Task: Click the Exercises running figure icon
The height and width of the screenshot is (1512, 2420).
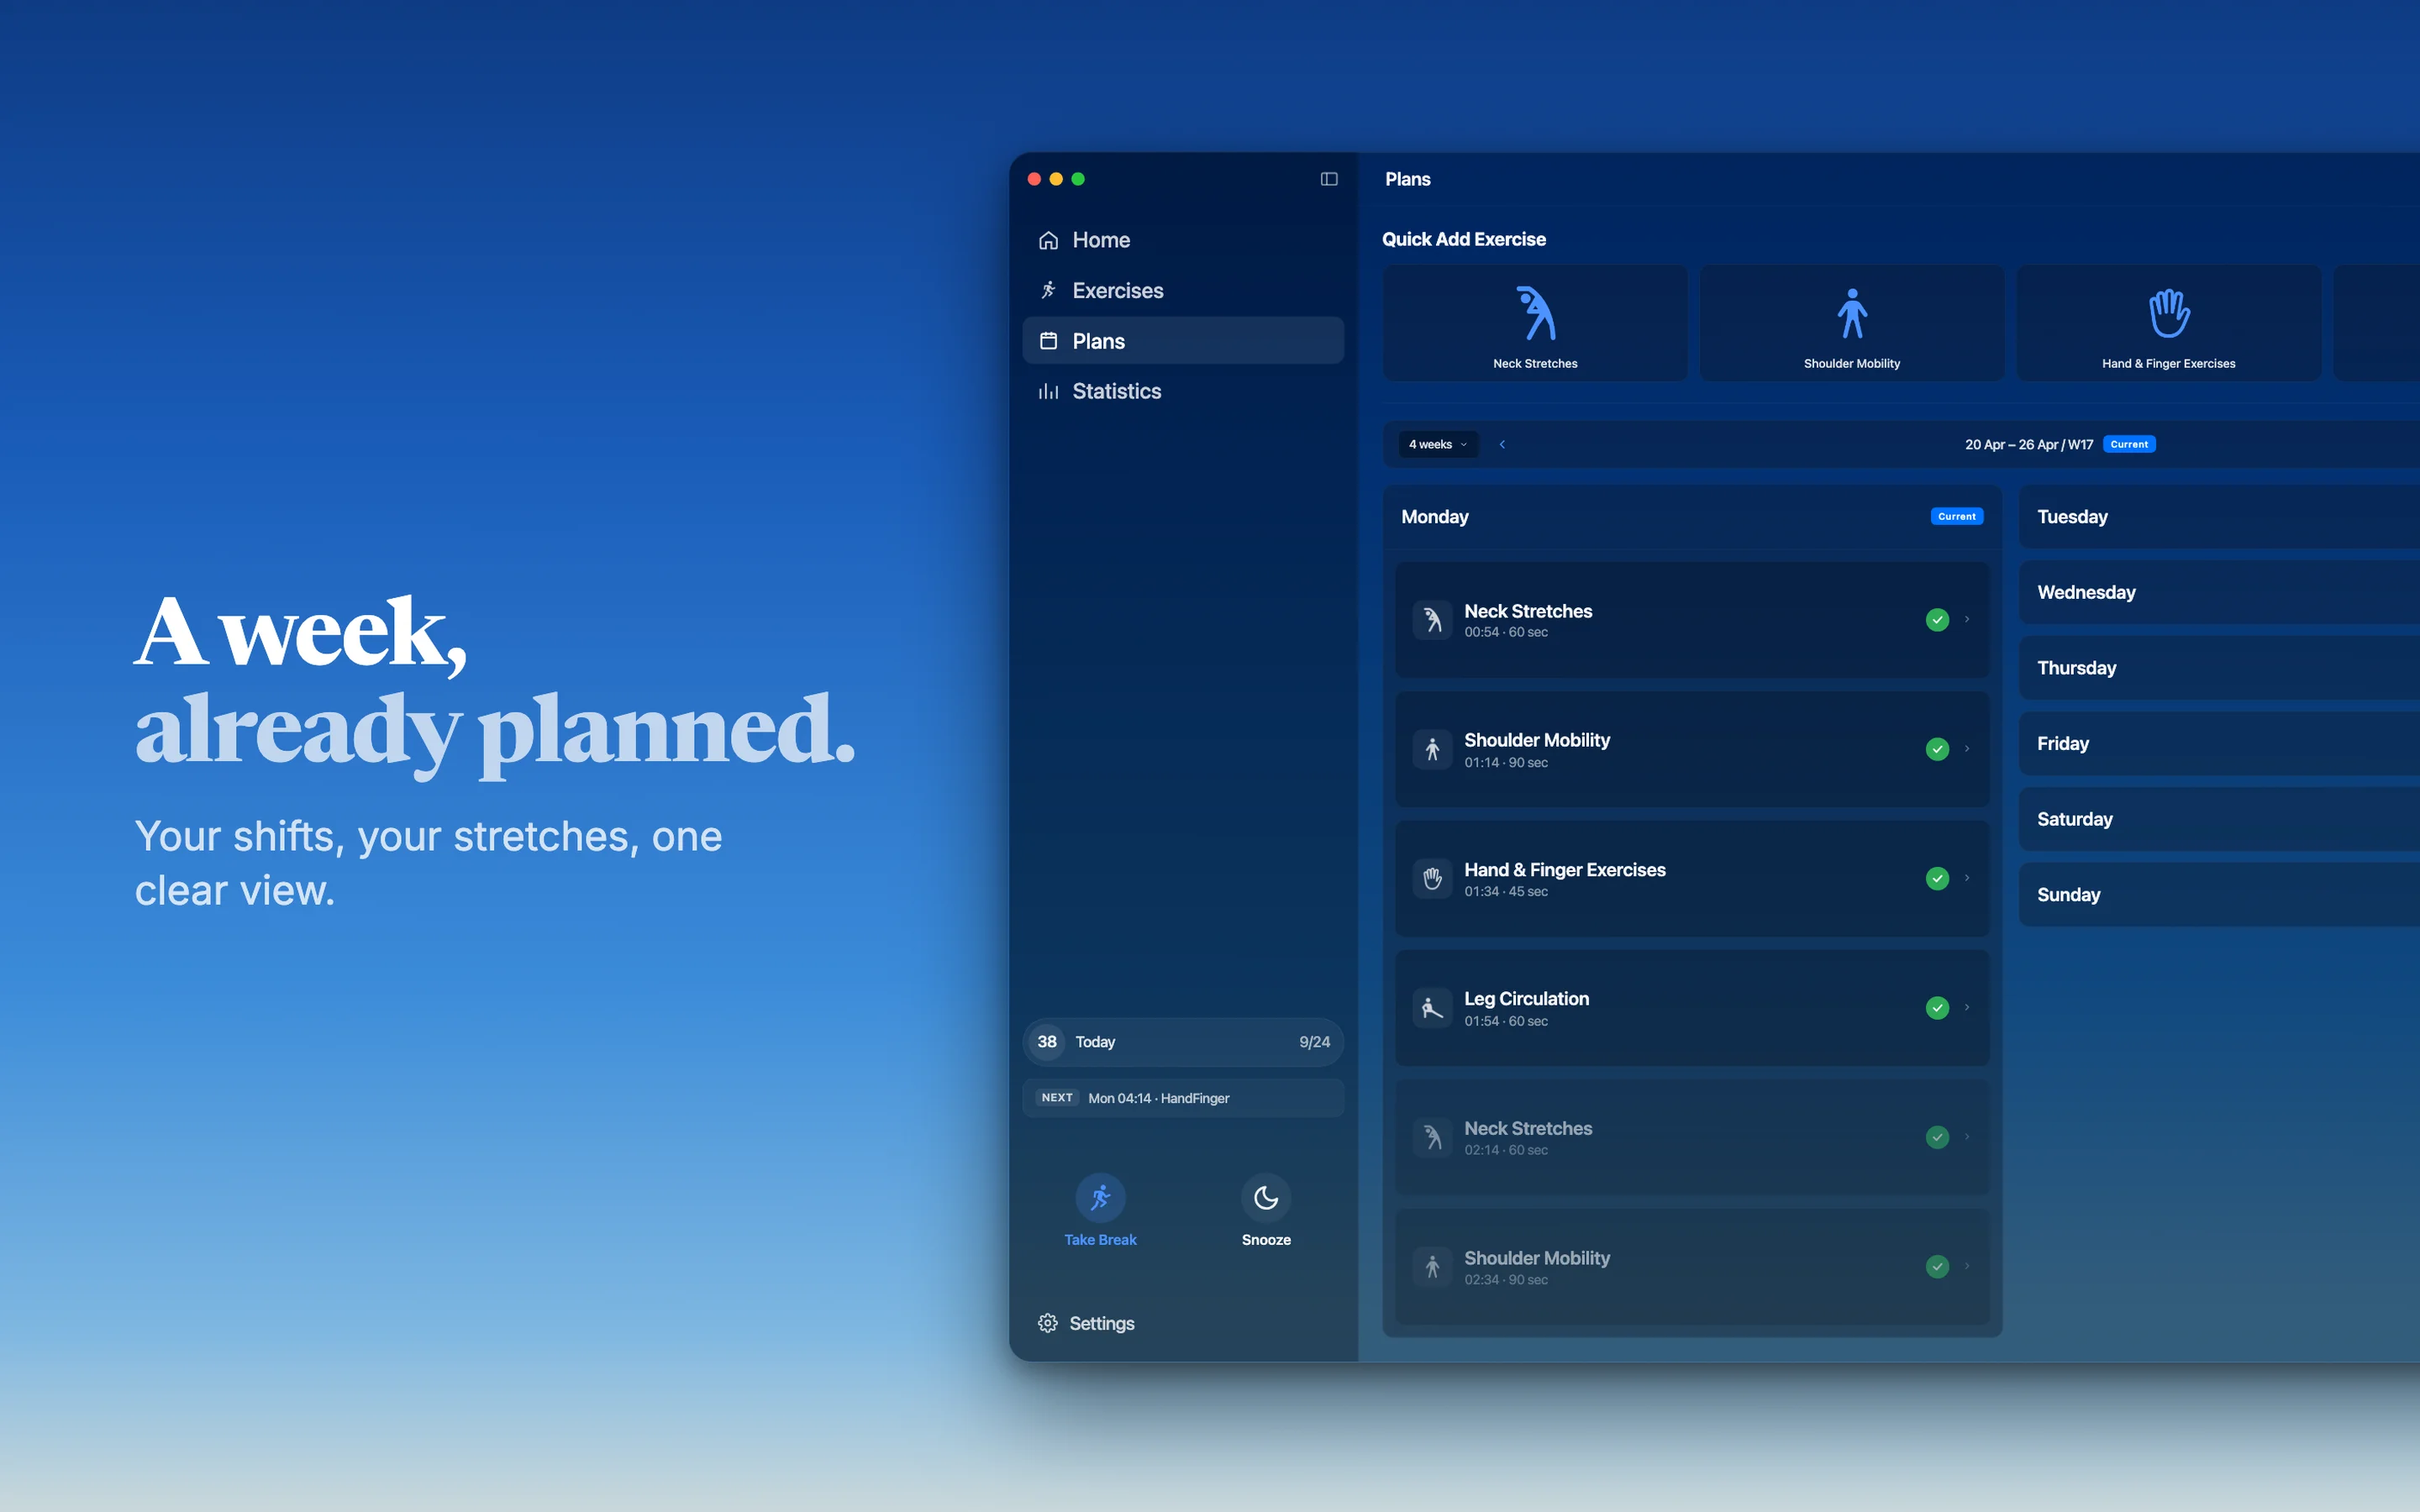Action: tap(1048, 290)
